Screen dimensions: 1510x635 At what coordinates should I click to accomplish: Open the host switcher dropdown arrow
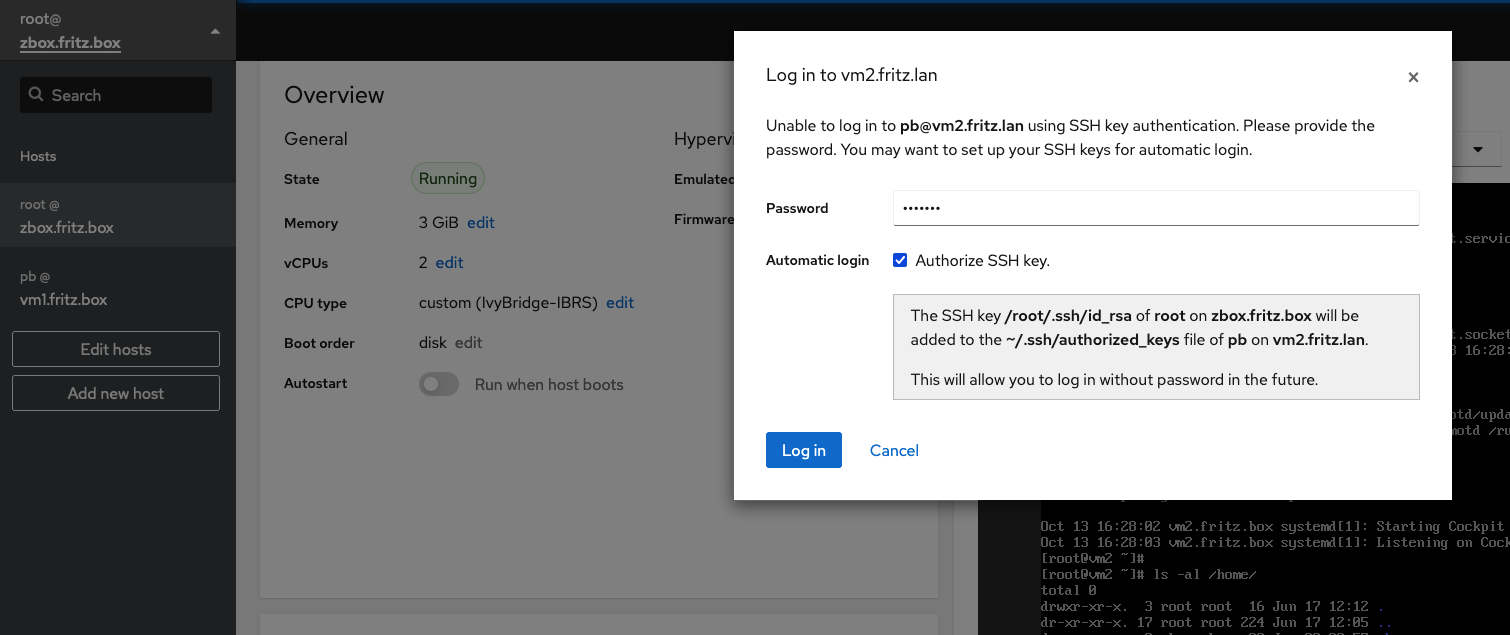point(215,31)
